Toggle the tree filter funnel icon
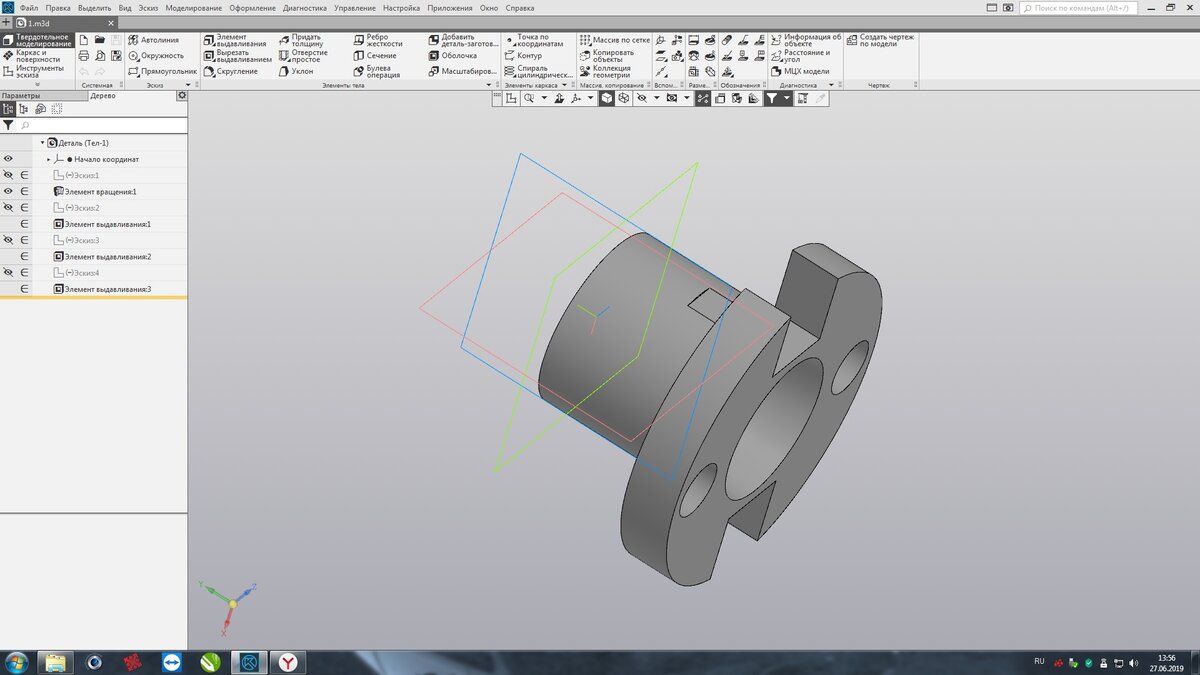The height and width of the screenshot is (675, 1200). (x=8, y=126)
